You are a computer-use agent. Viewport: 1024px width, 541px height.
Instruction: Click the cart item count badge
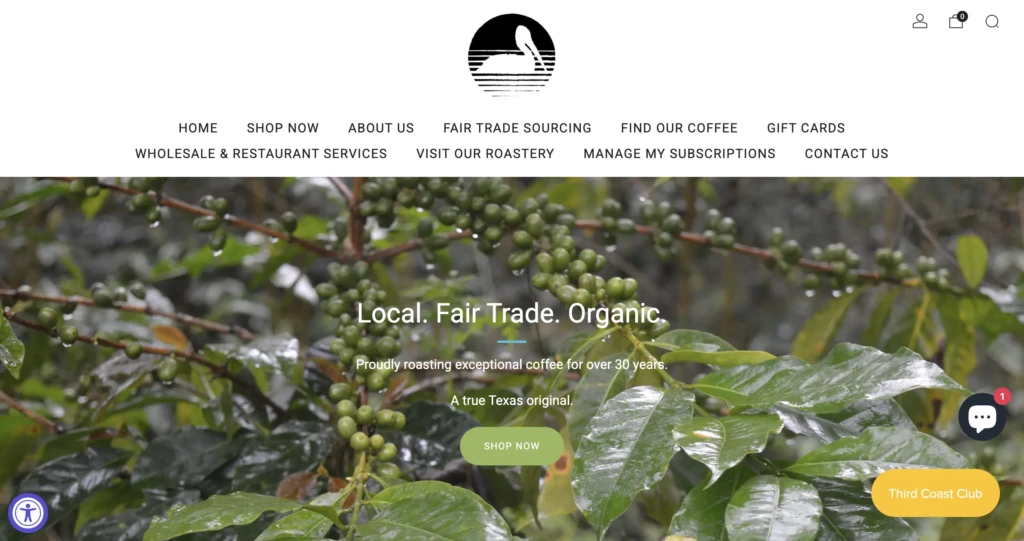962,16
